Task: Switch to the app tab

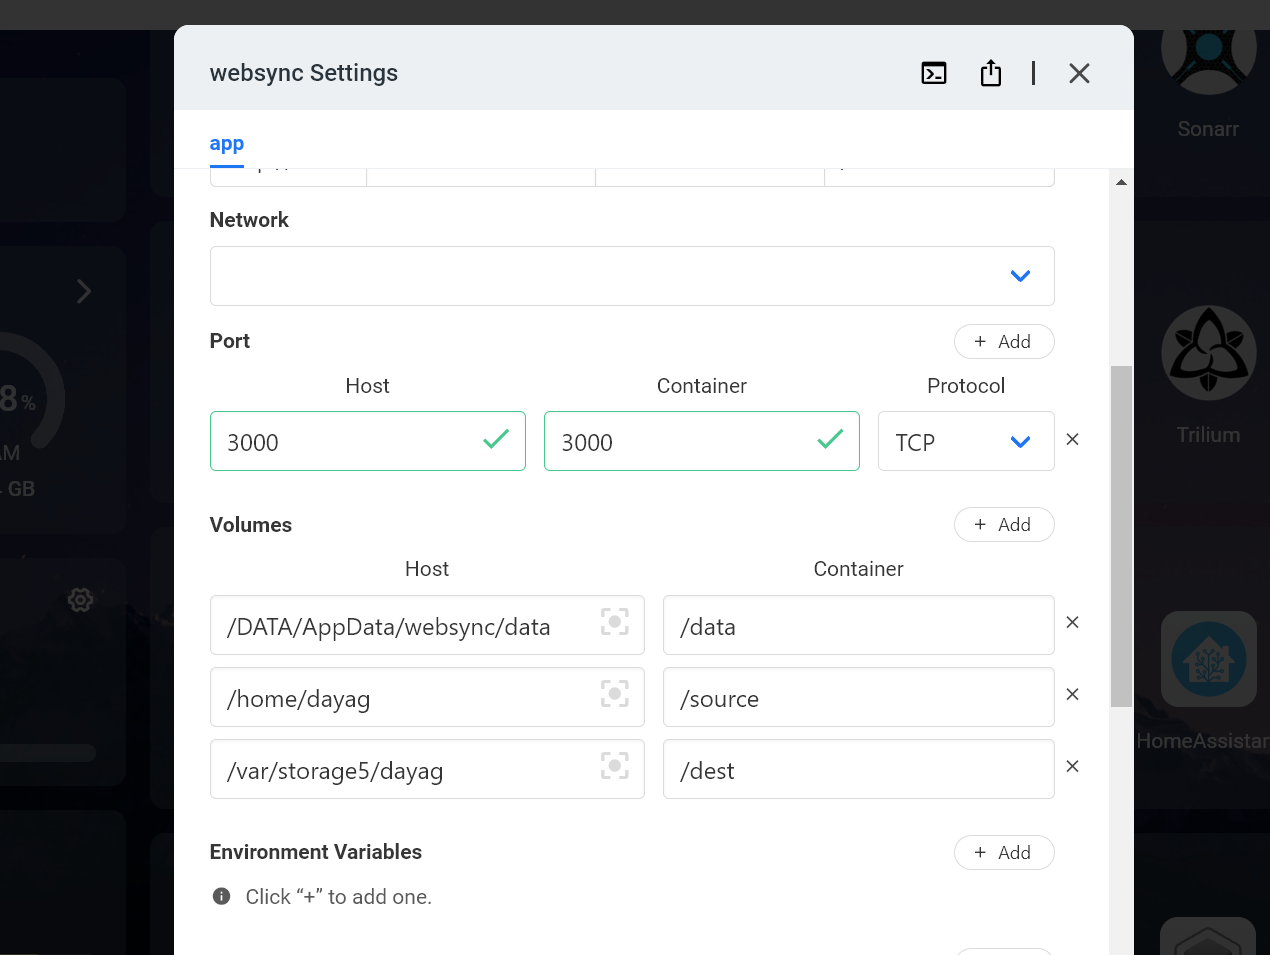Action: tap(227, 144)
